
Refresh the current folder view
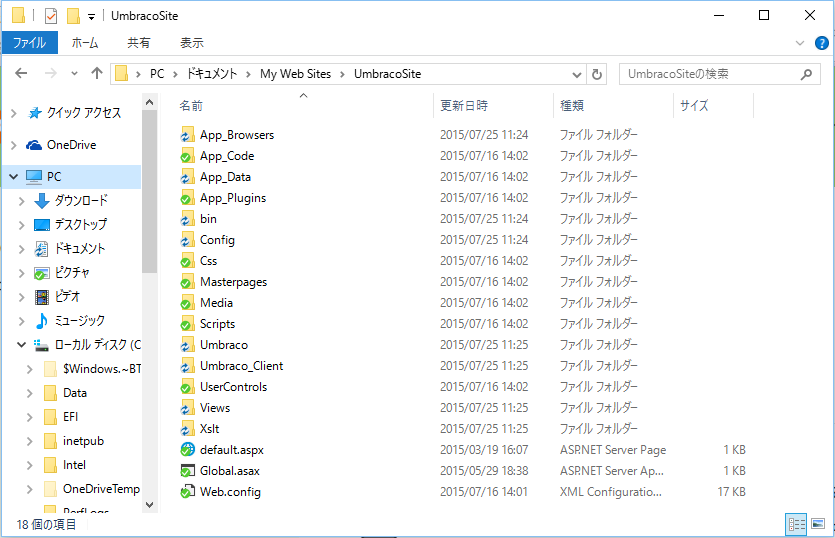[597, 75]
